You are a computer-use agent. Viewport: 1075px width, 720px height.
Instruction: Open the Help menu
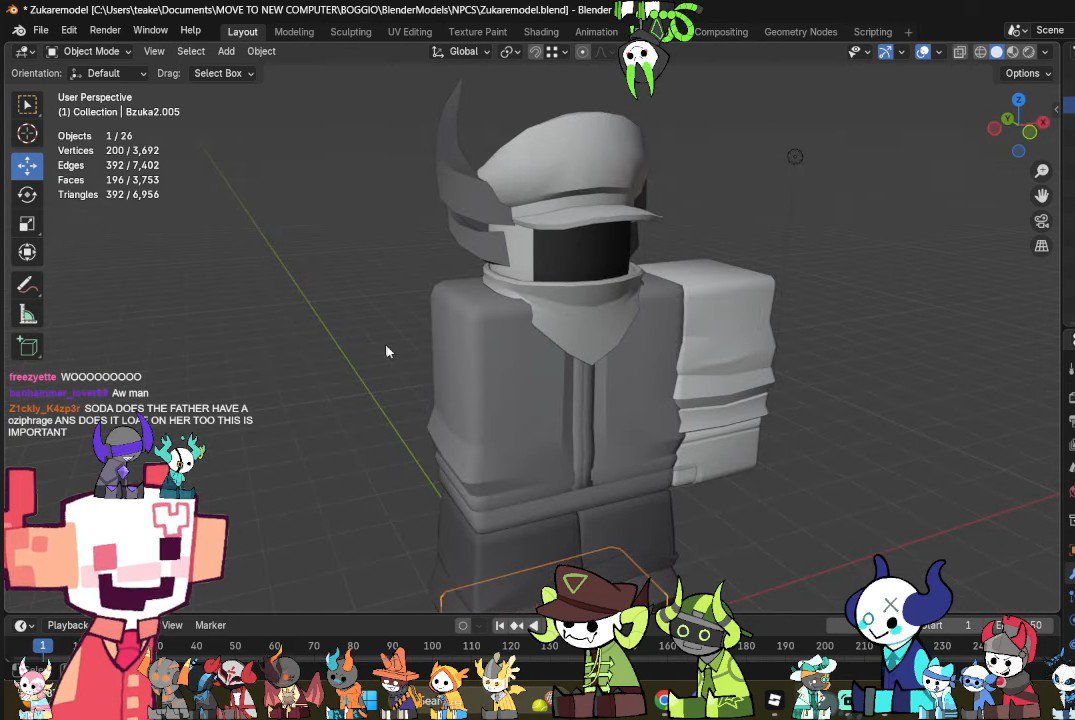[191, 30]
